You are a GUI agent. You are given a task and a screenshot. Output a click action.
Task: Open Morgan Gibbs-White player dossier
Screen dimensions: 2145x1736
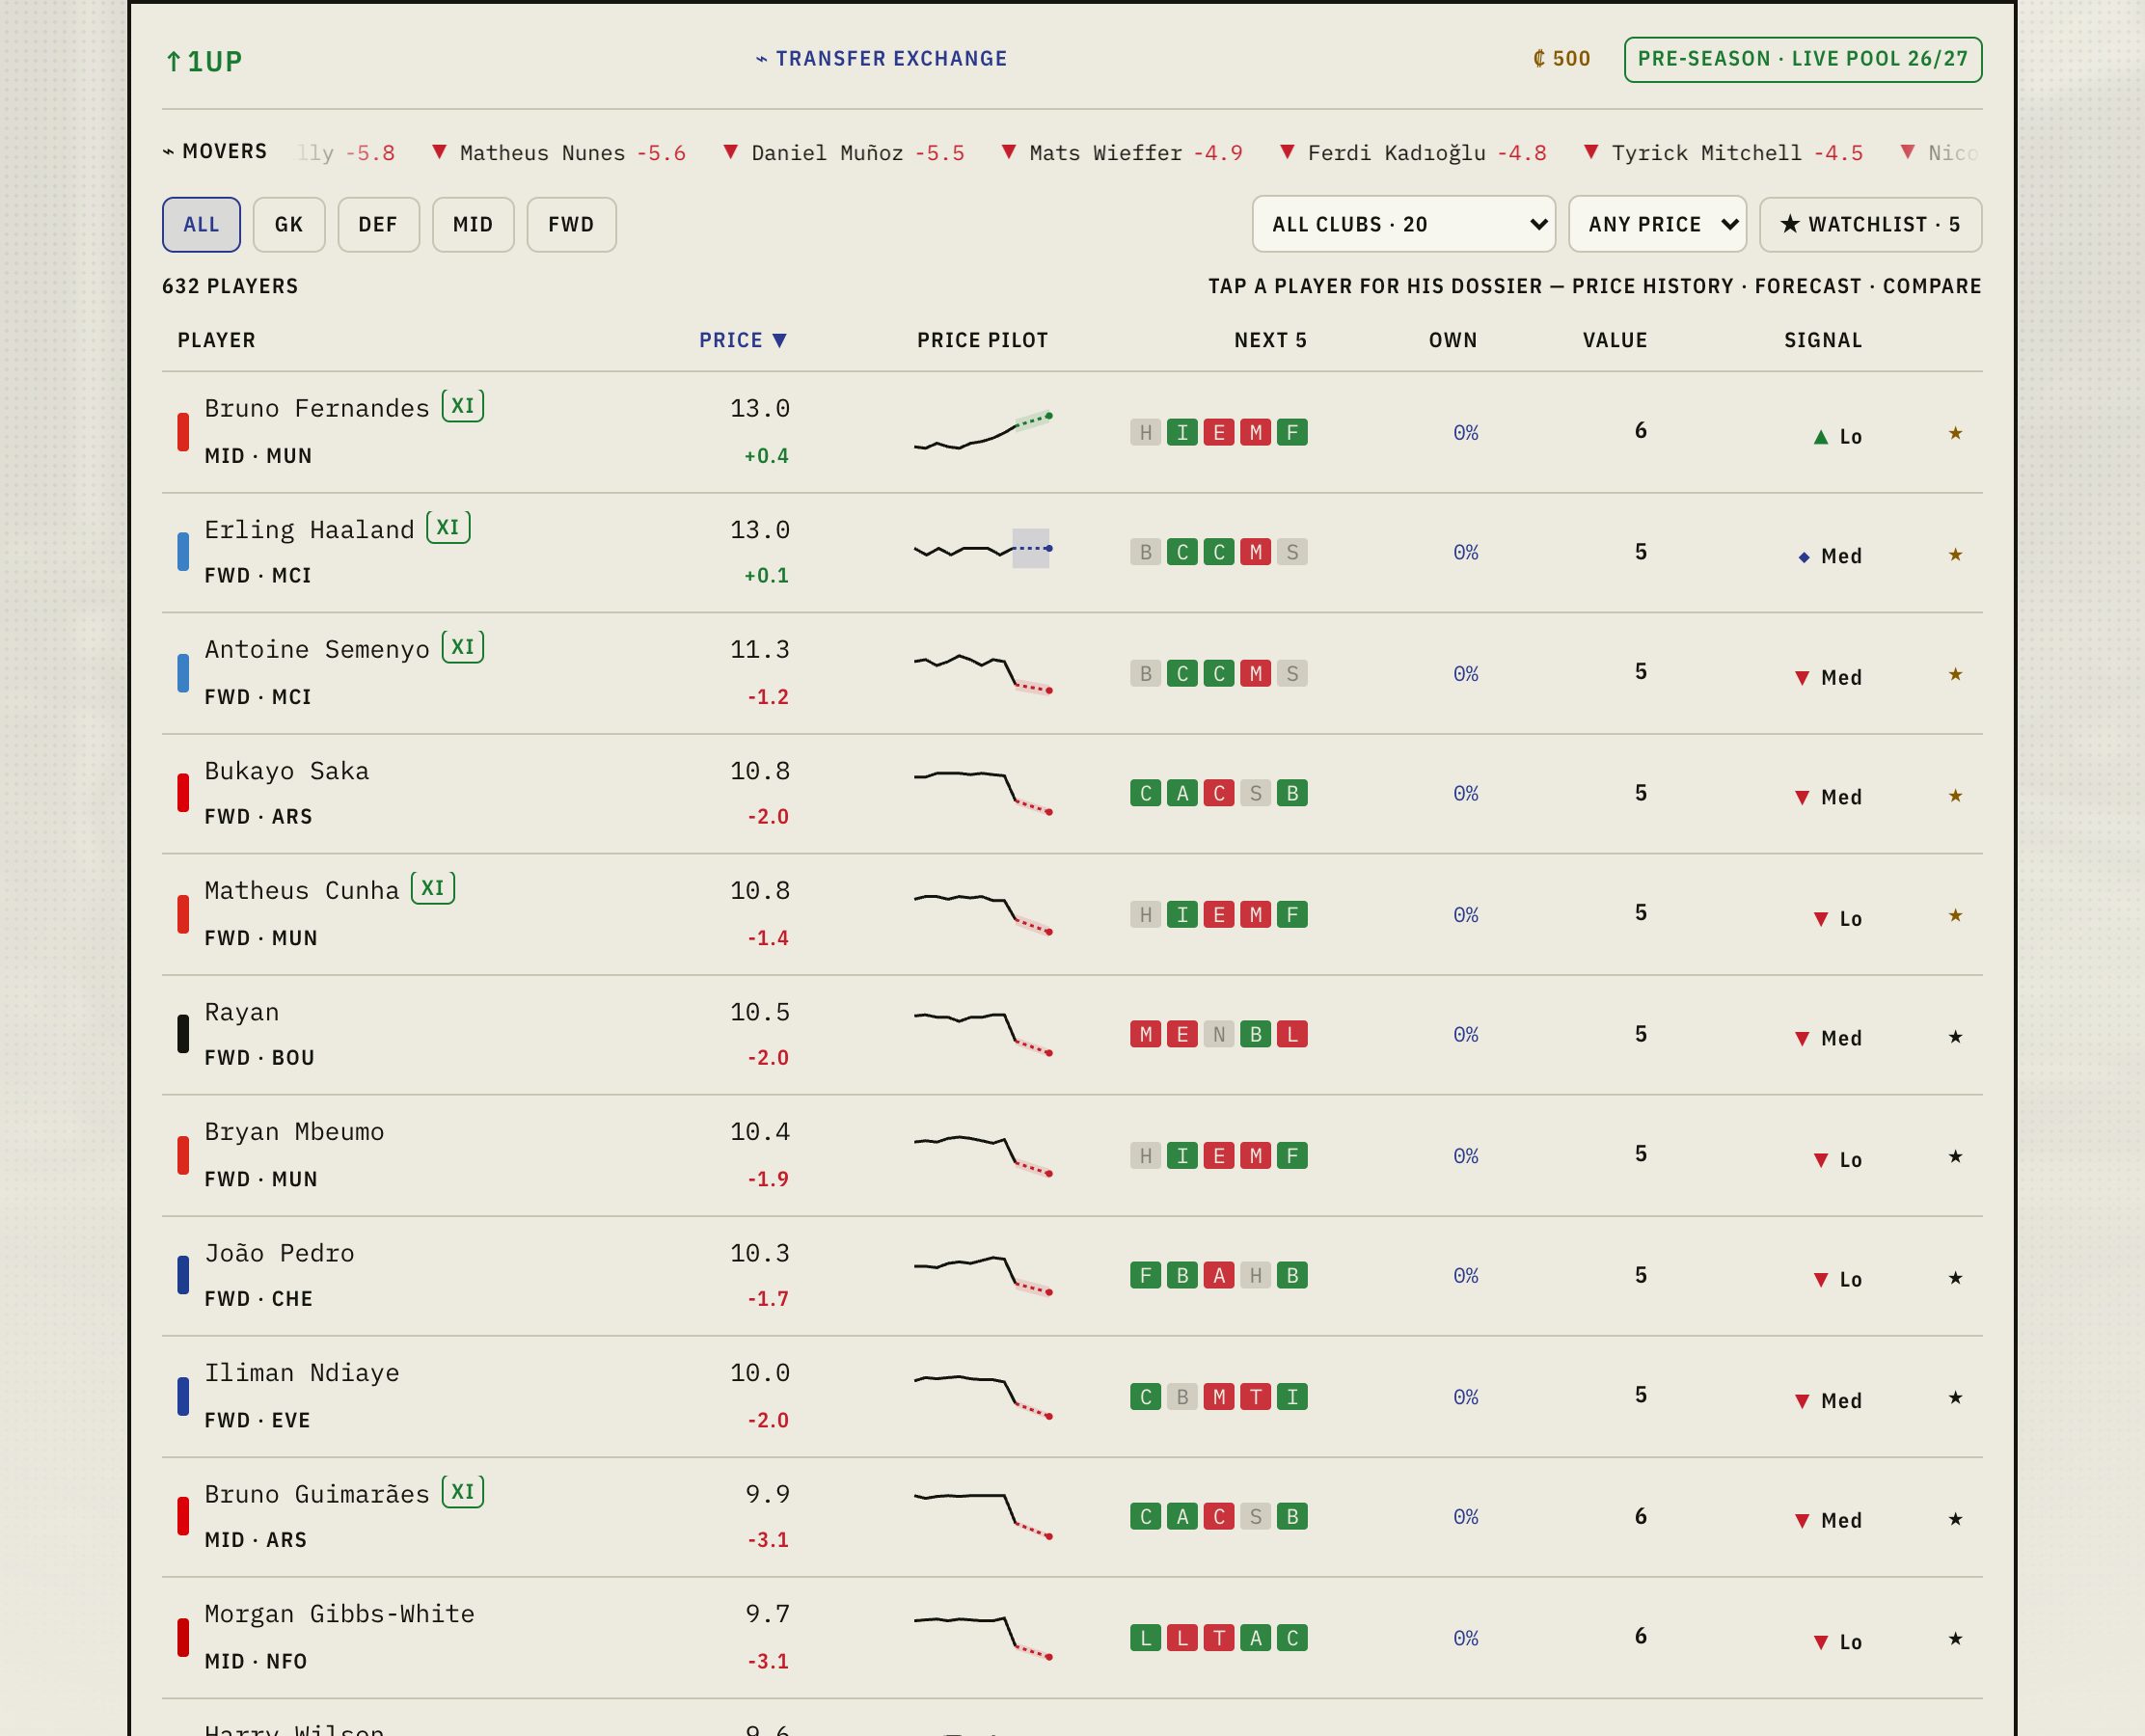(1072, 1638)
